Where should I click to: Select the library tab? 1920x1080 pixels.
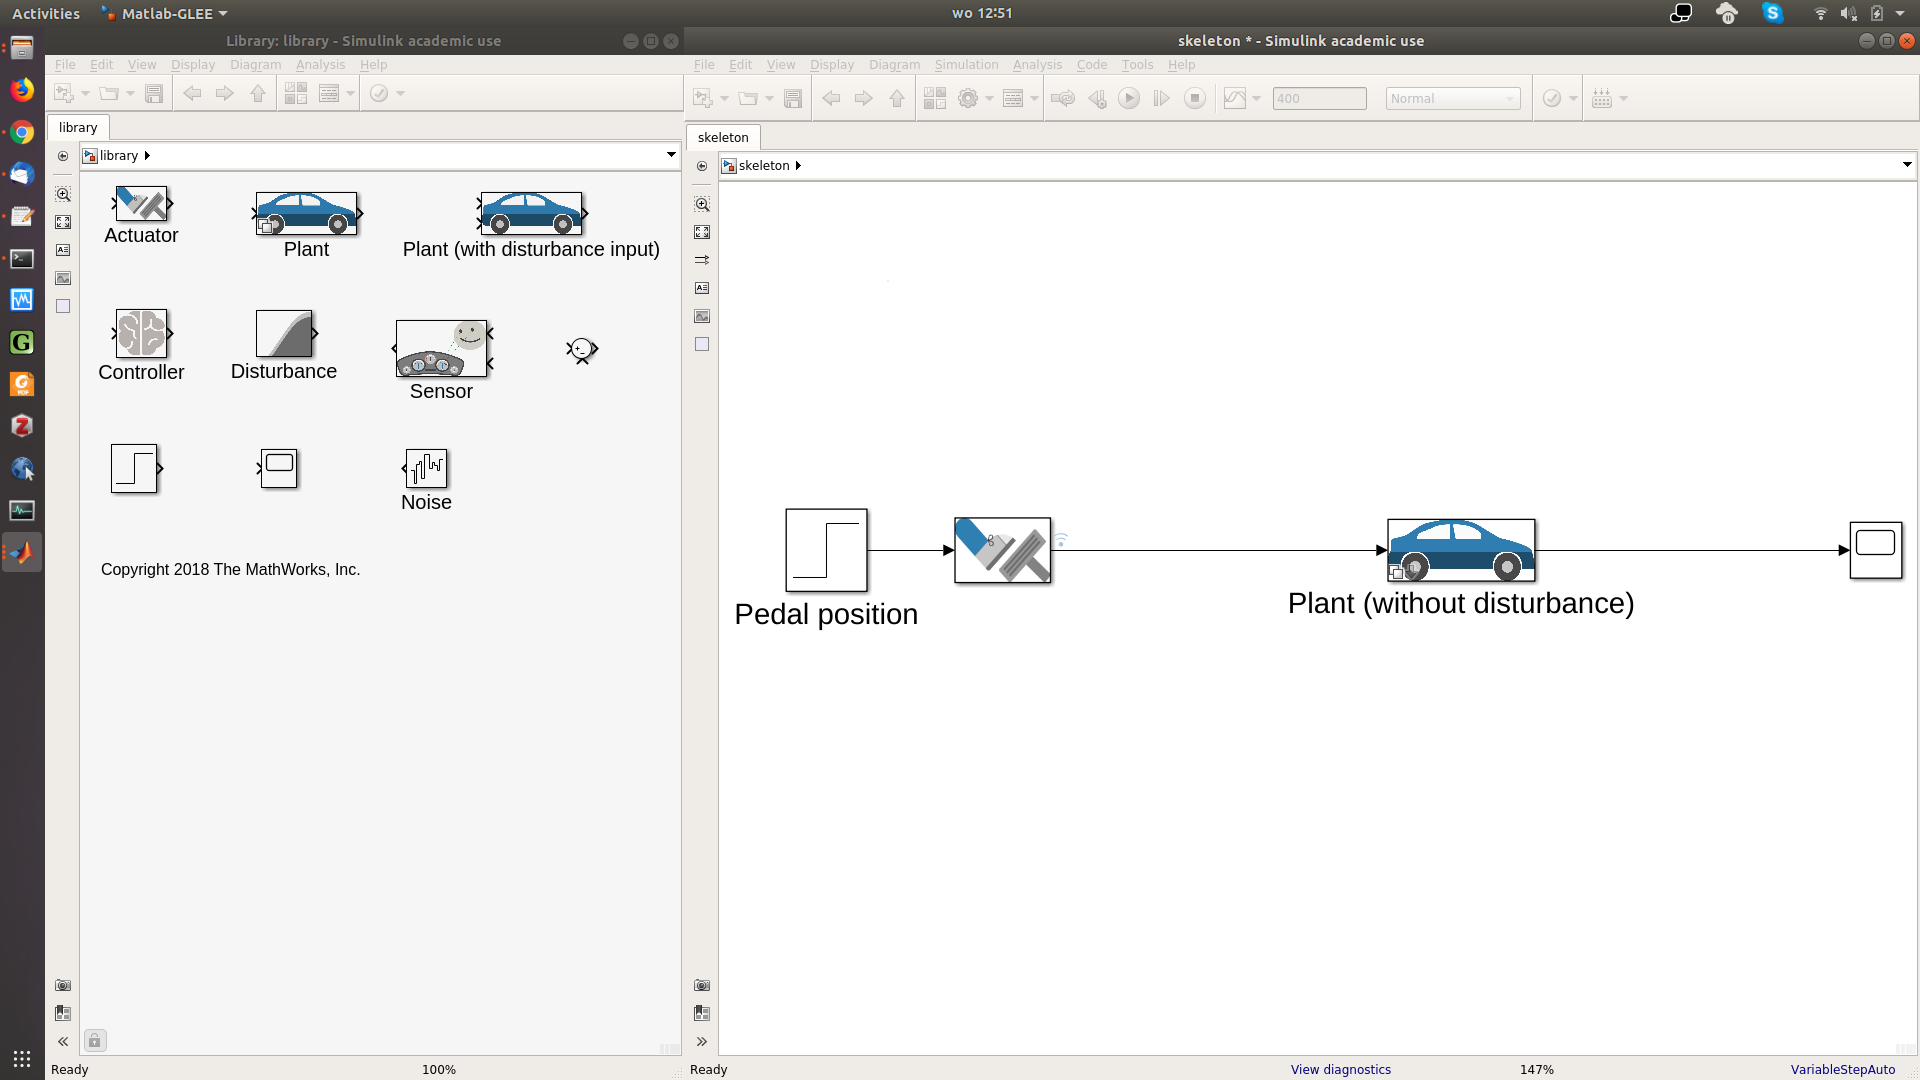point(78,127)
